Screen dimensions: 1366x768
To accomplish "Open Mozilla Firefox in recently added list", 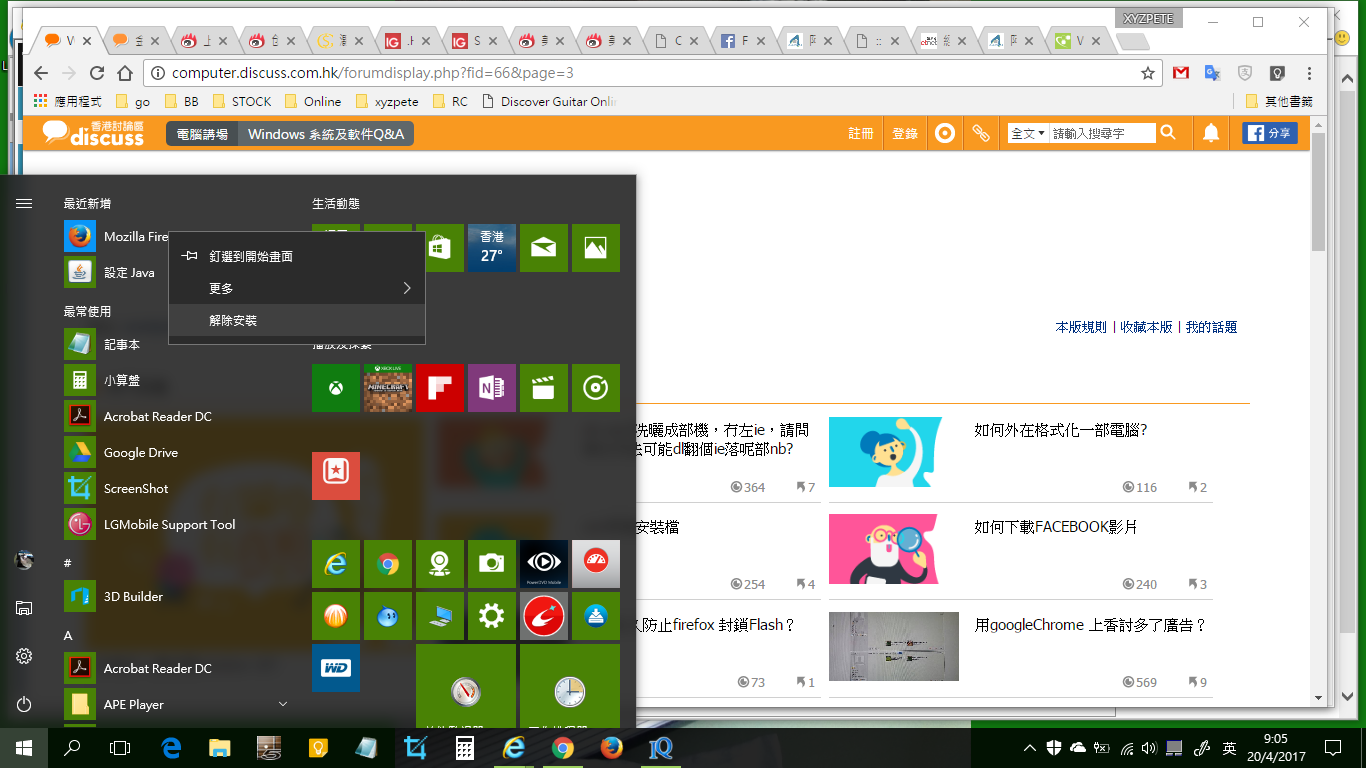I will pos(116,237).
